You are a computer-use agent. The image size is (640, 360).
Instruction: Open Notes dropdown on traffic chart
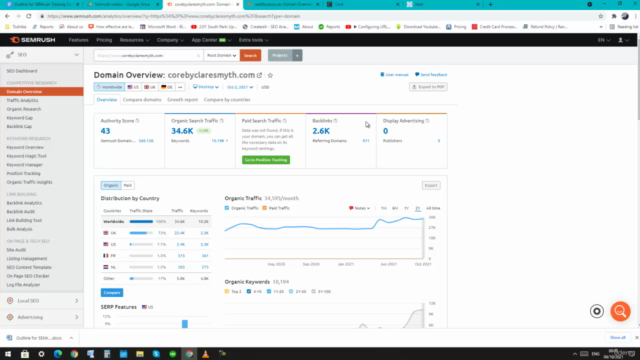click(x=359, y=208)
